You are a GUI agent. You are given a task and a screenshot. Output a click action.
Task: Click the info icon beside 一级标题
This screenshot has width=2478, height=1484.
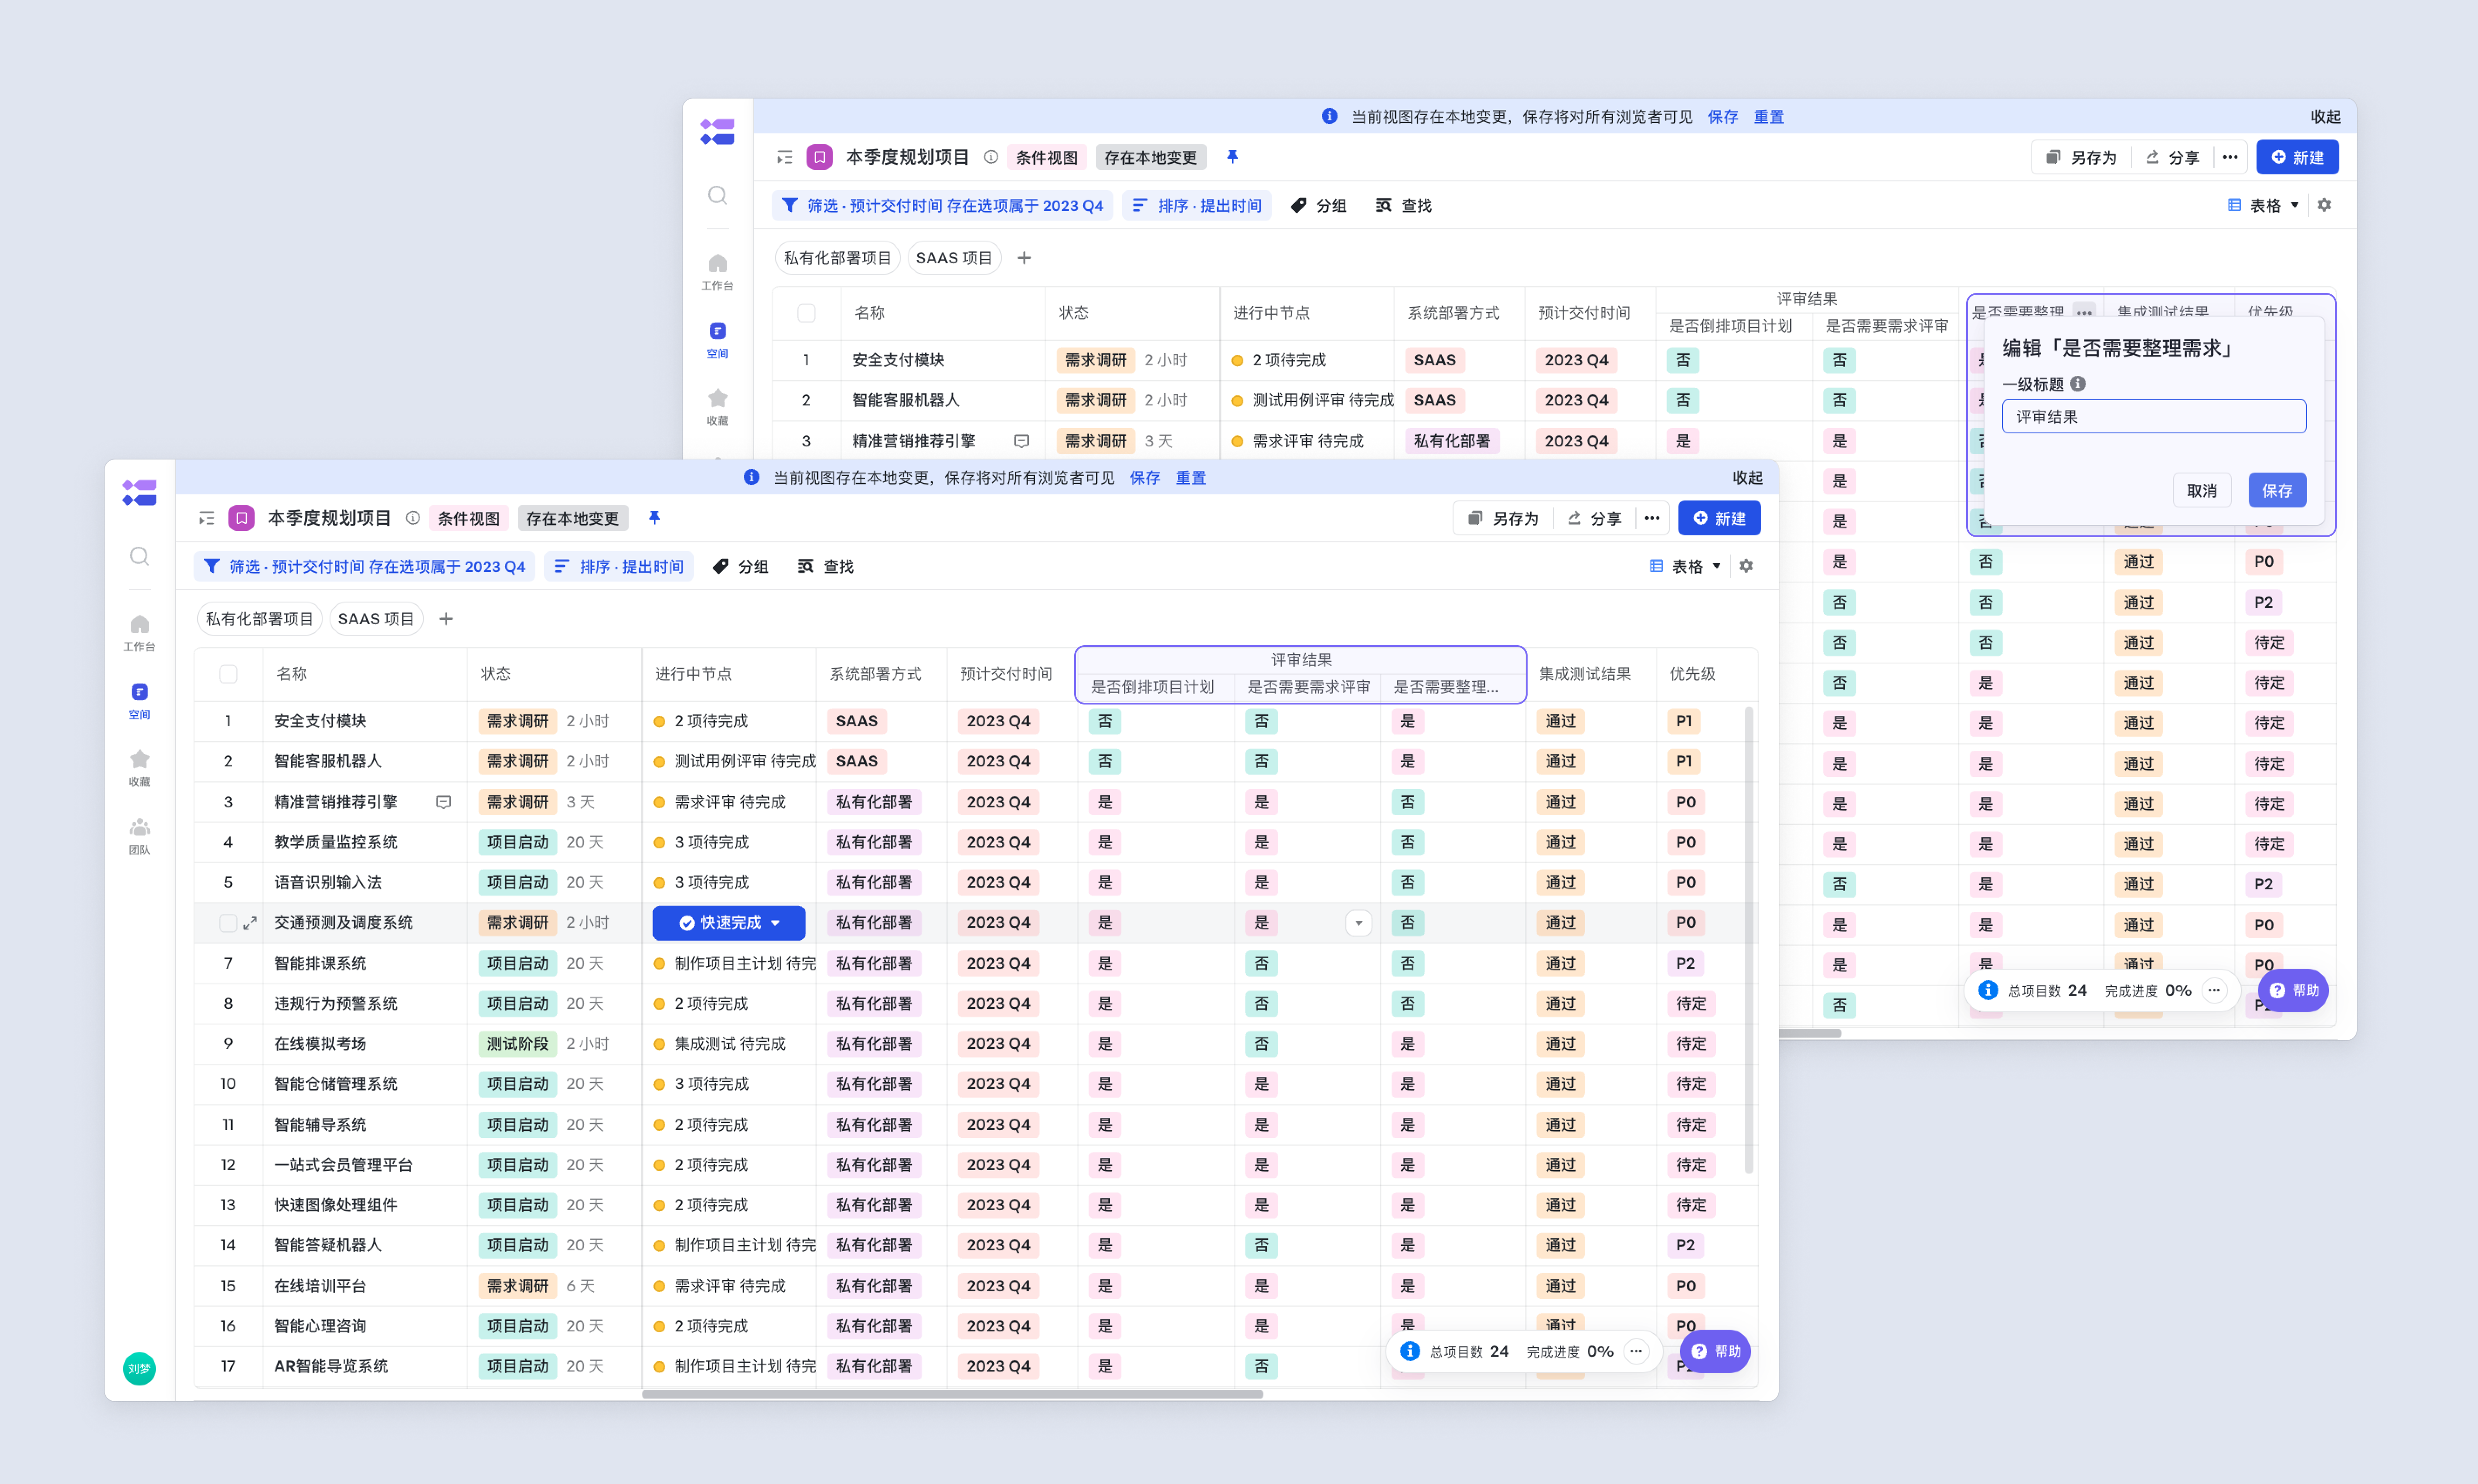coord(2077,384)
